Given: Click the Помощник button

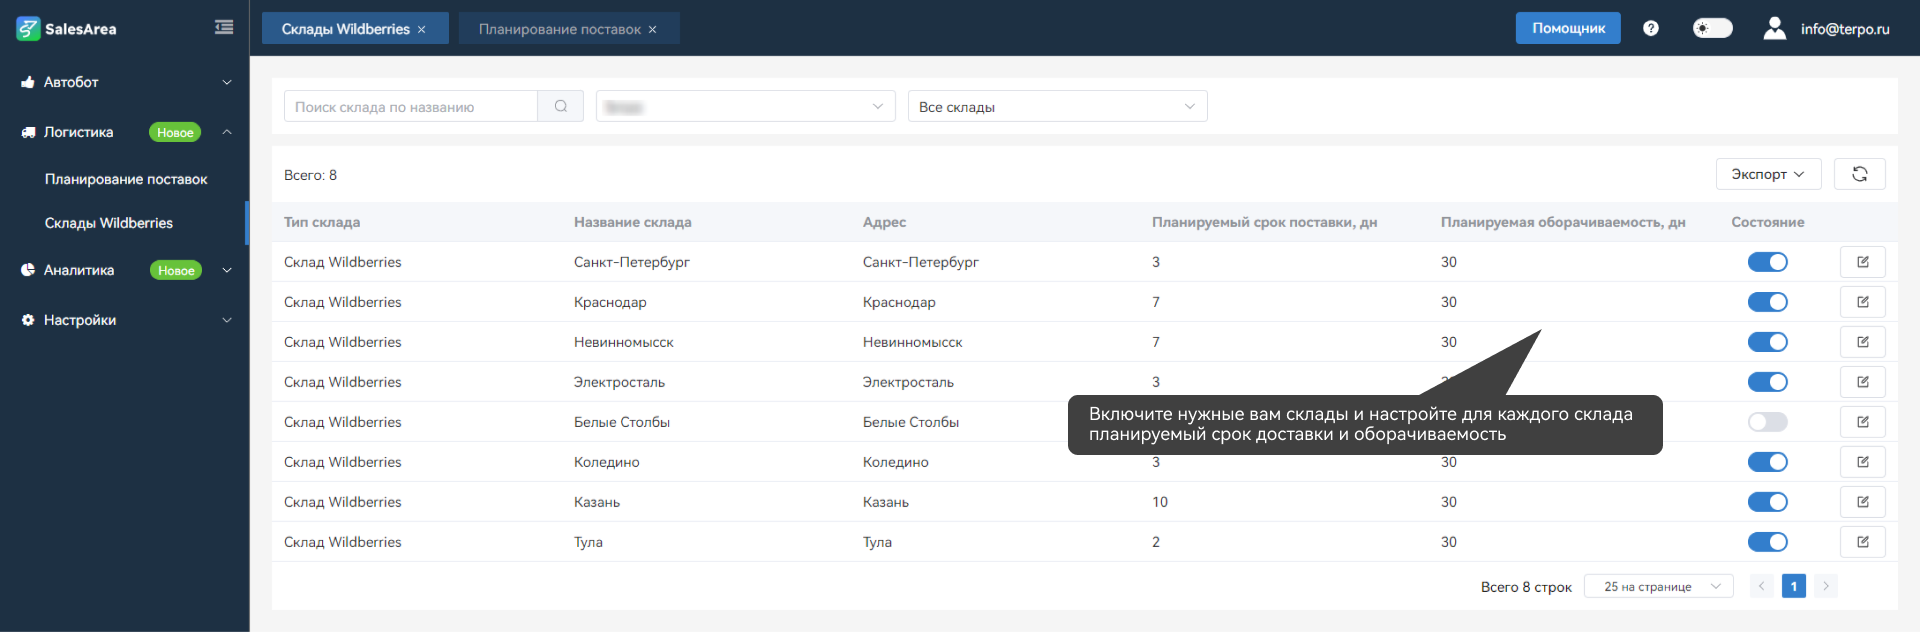Looking at the screenshot, I should click(1568, 28).
